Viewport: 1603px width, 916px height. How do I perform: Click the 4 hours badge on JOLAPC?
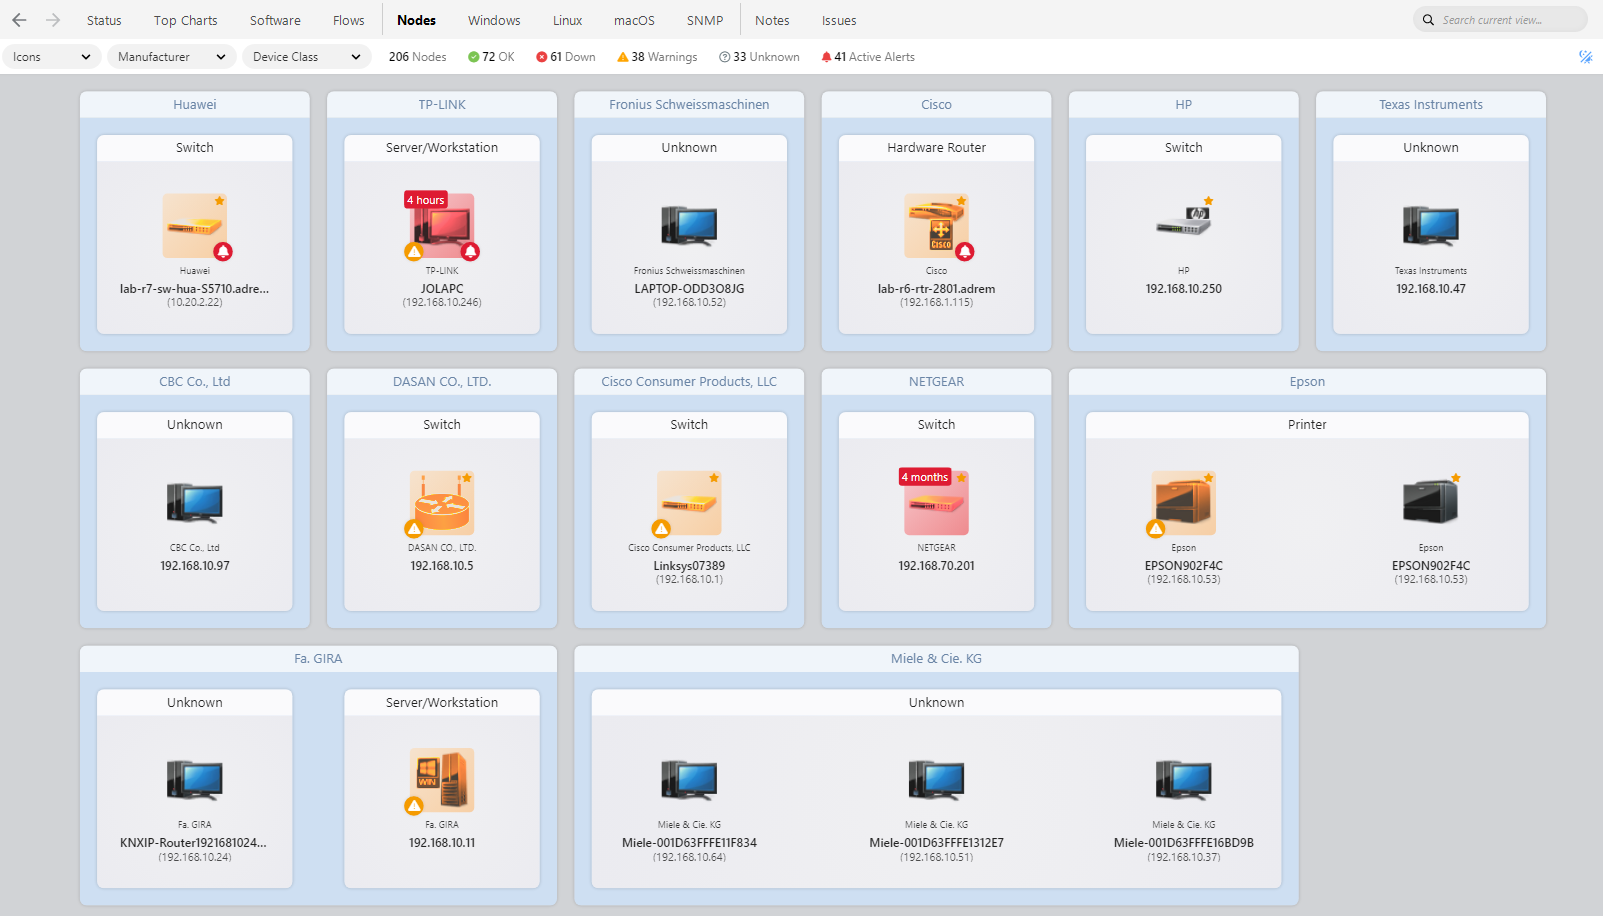pyautogui.click(x=425, y=200)
